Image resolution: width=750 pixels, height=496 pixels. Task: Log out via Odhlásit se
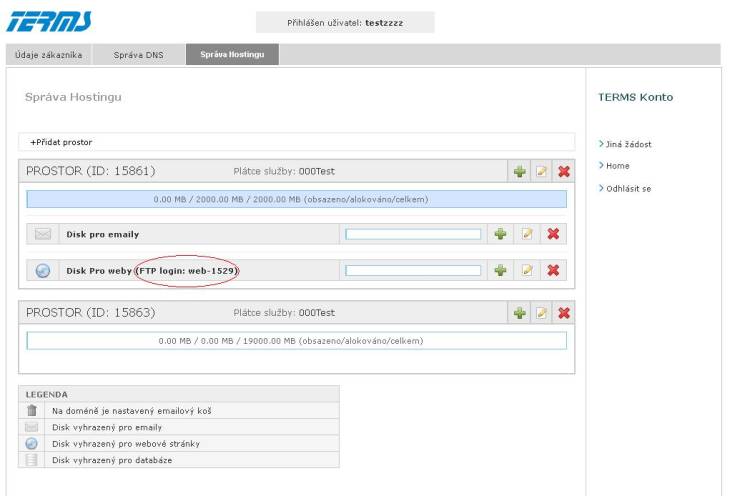(x=629, y=188)
